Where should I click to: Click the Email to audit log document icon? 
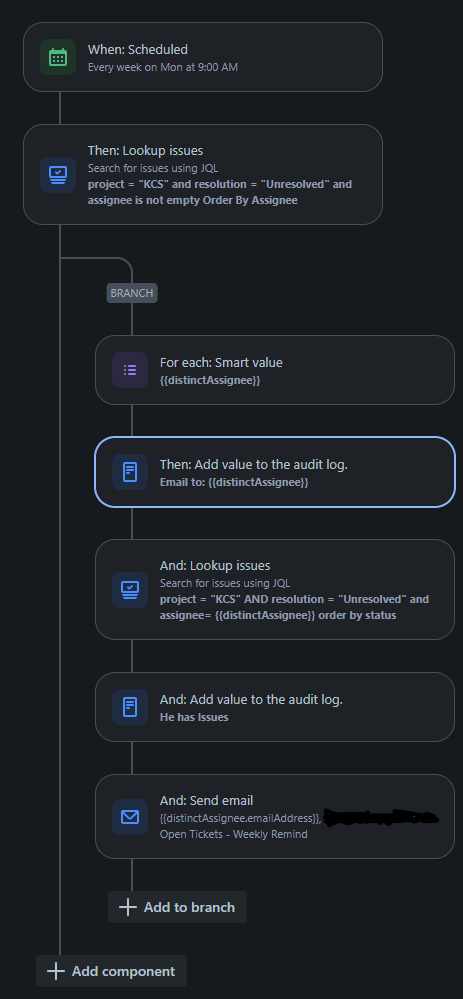pos(130,472)
